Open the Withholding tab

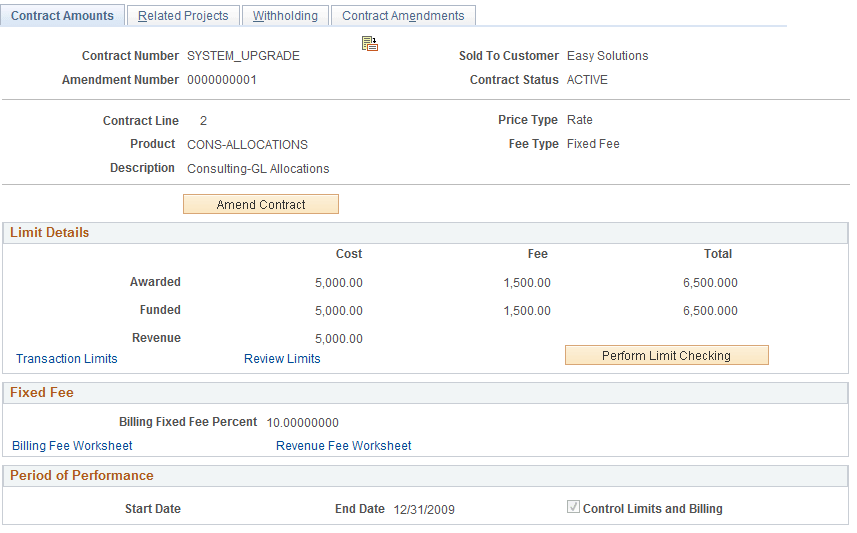285,16
